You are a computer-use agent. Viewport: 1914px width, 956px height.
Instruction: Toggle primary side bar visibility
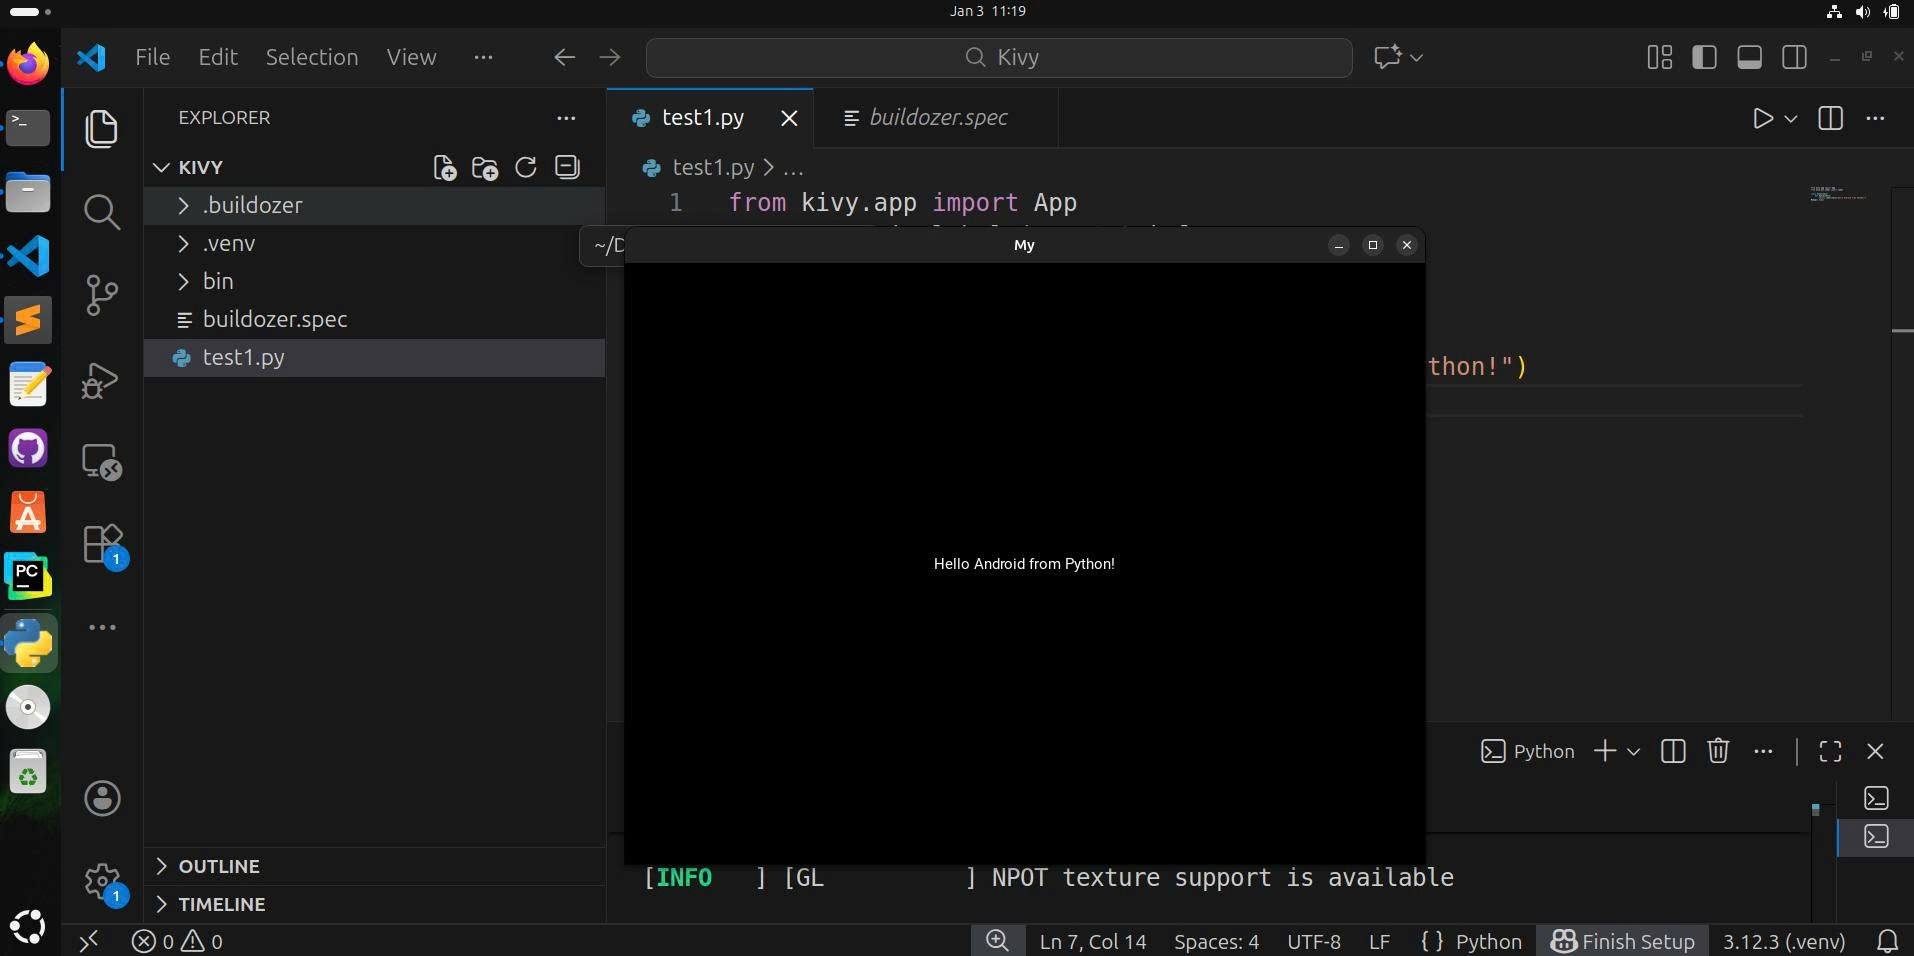[1704, 57]
